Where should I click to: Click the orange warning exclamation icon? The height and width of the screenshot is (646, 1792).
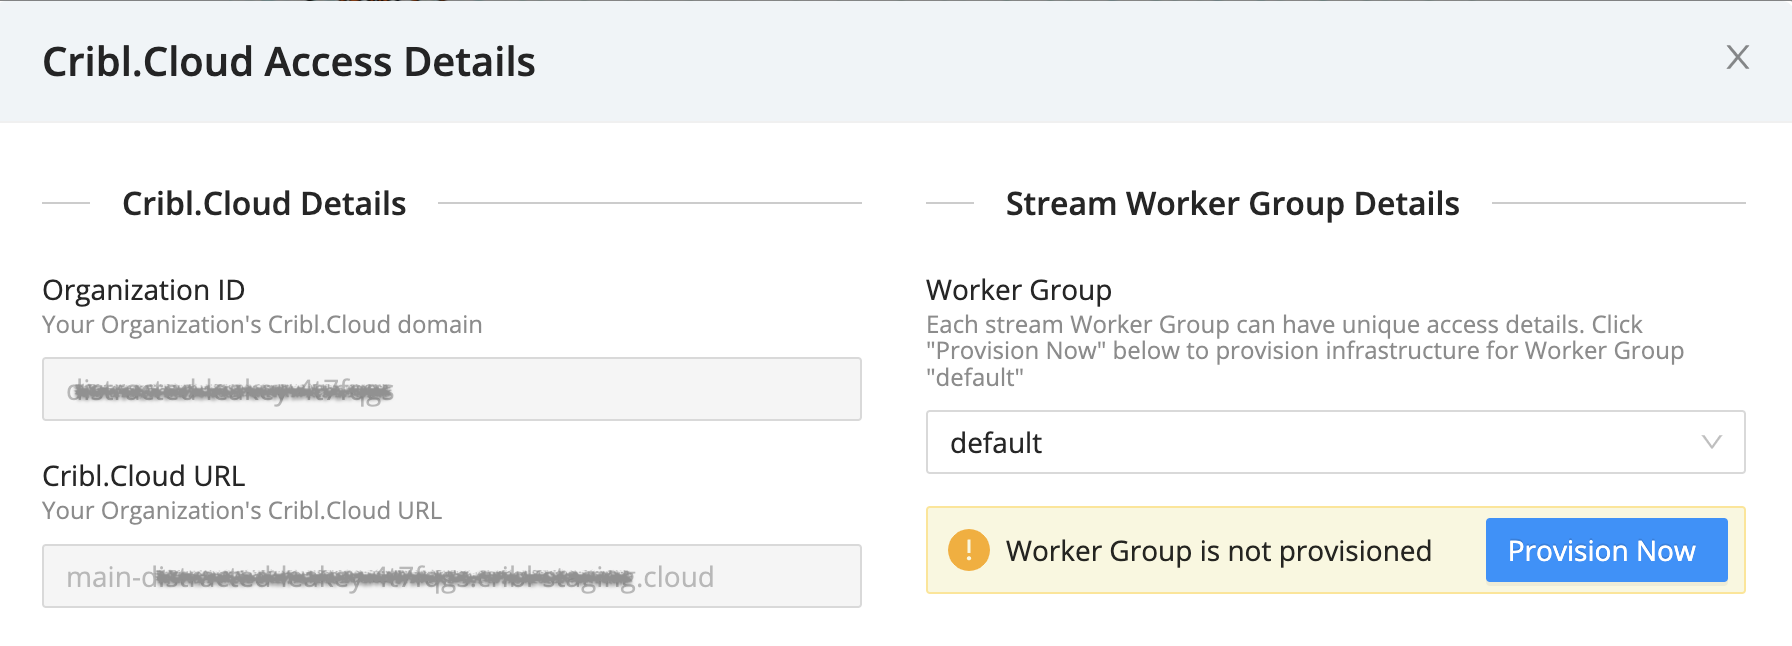tap(968, 550)
